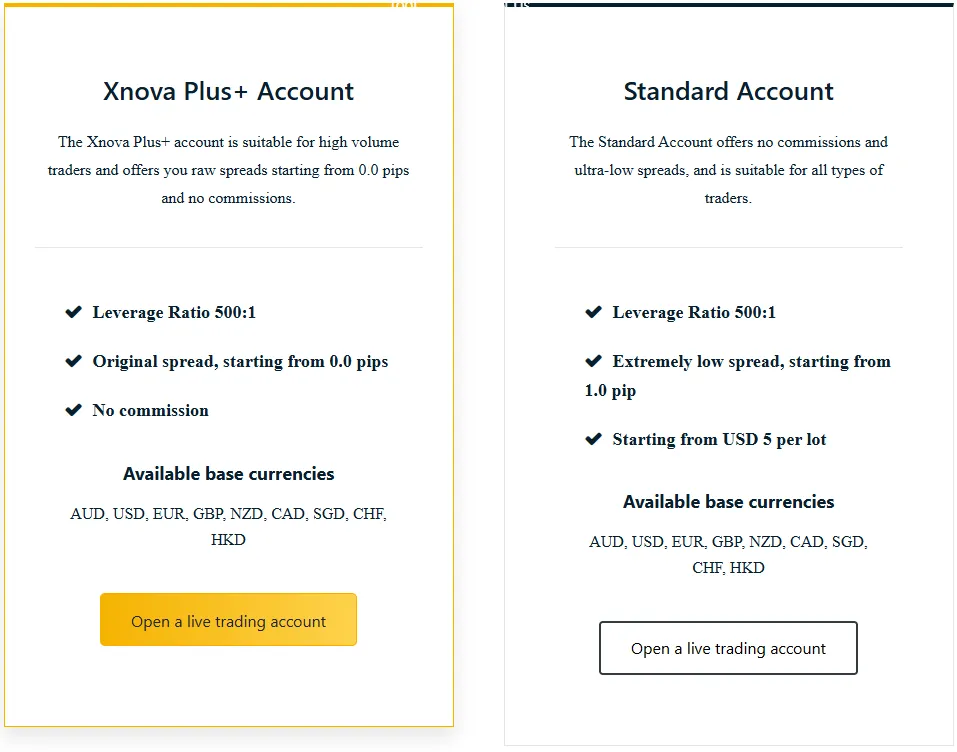
Task: Click Starting from USD 5 per lot text
Action: pos(719,439)
